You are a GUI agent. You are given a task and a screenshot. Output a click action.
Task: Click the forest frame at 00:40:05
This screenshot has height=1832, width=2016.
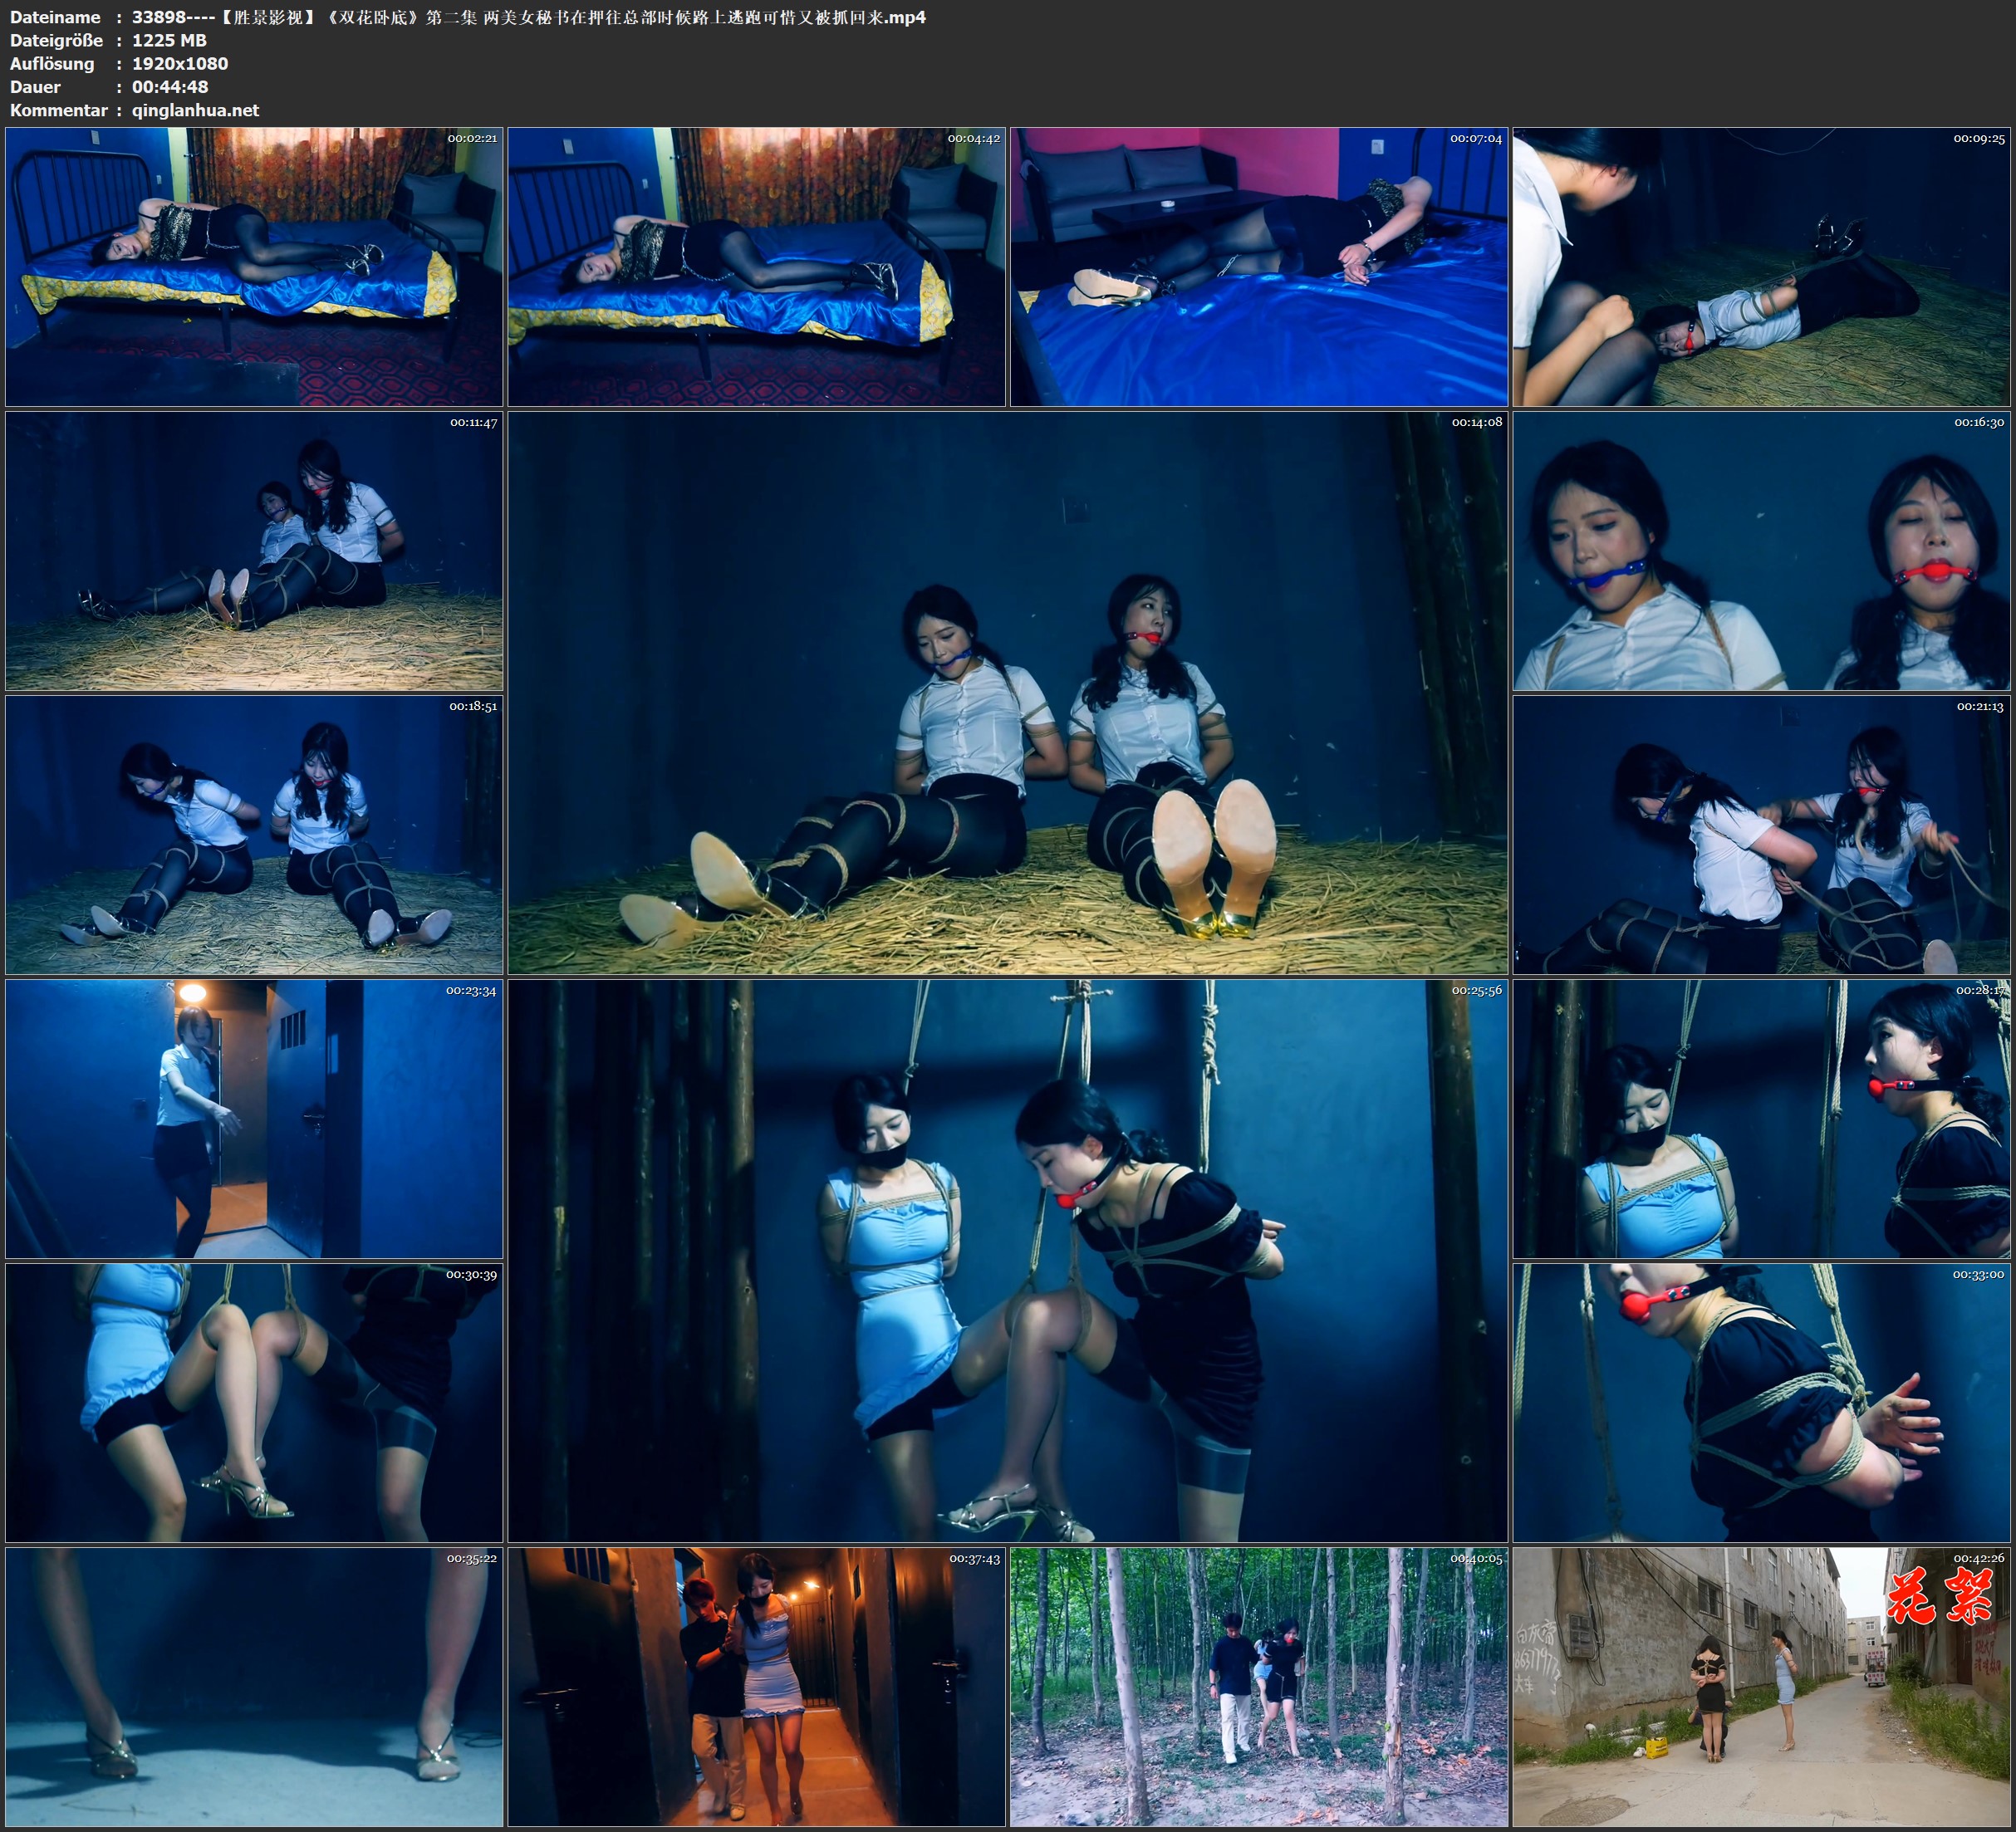(1258, 1686)
